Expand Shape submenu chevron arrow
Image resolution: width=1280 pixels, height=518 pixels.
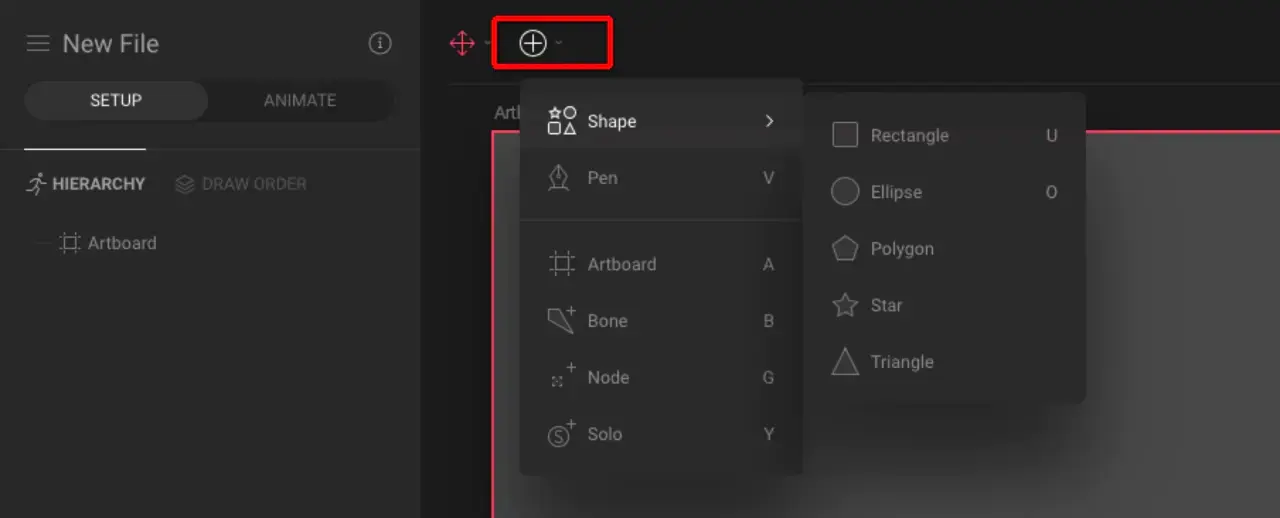coord(769,121)
